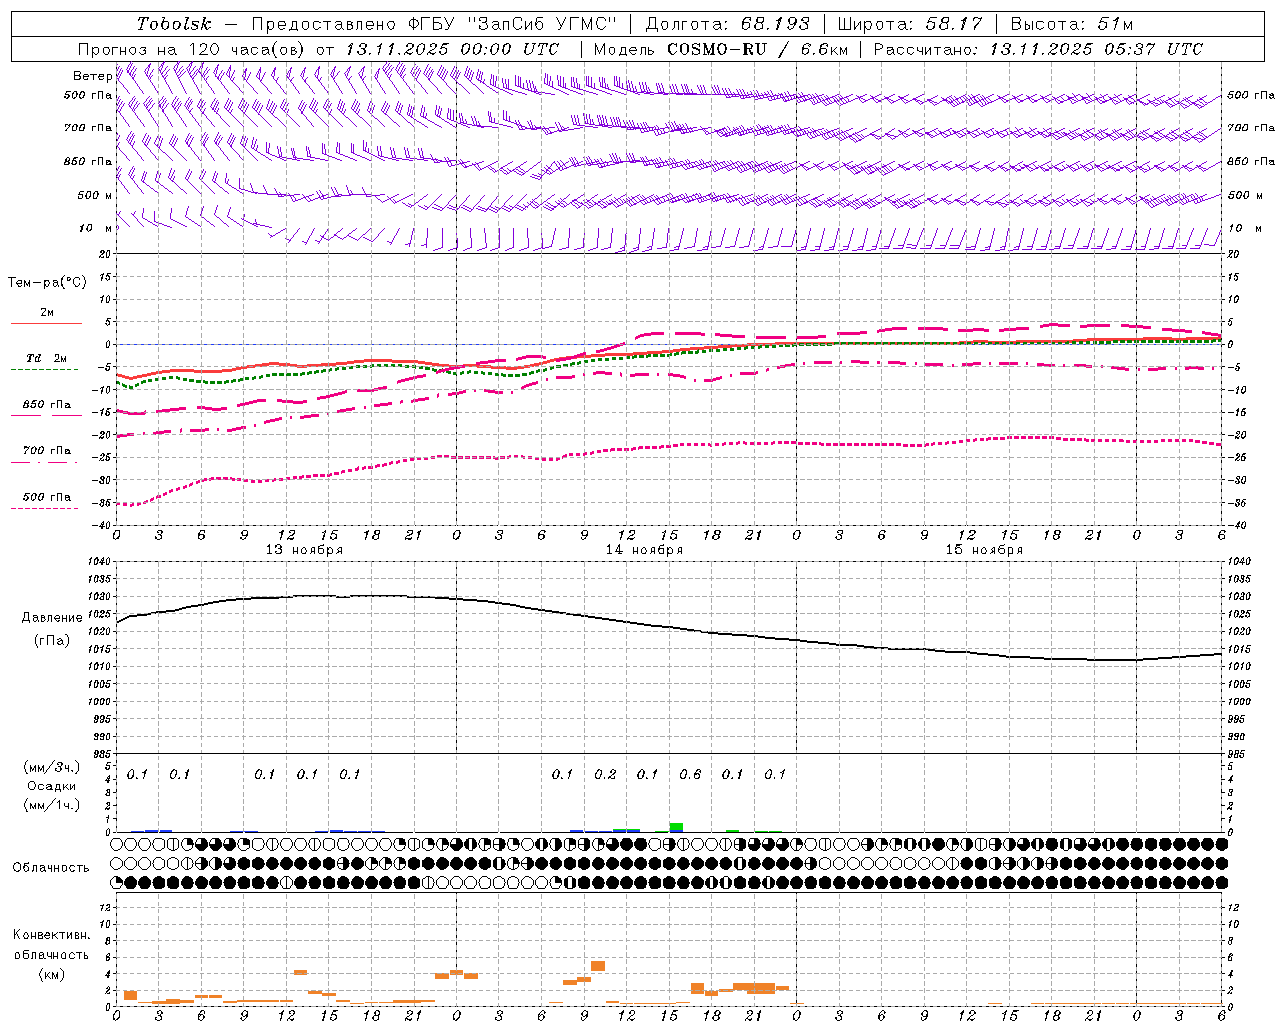Select the 2м temperature legend entry

click(47, 313)
